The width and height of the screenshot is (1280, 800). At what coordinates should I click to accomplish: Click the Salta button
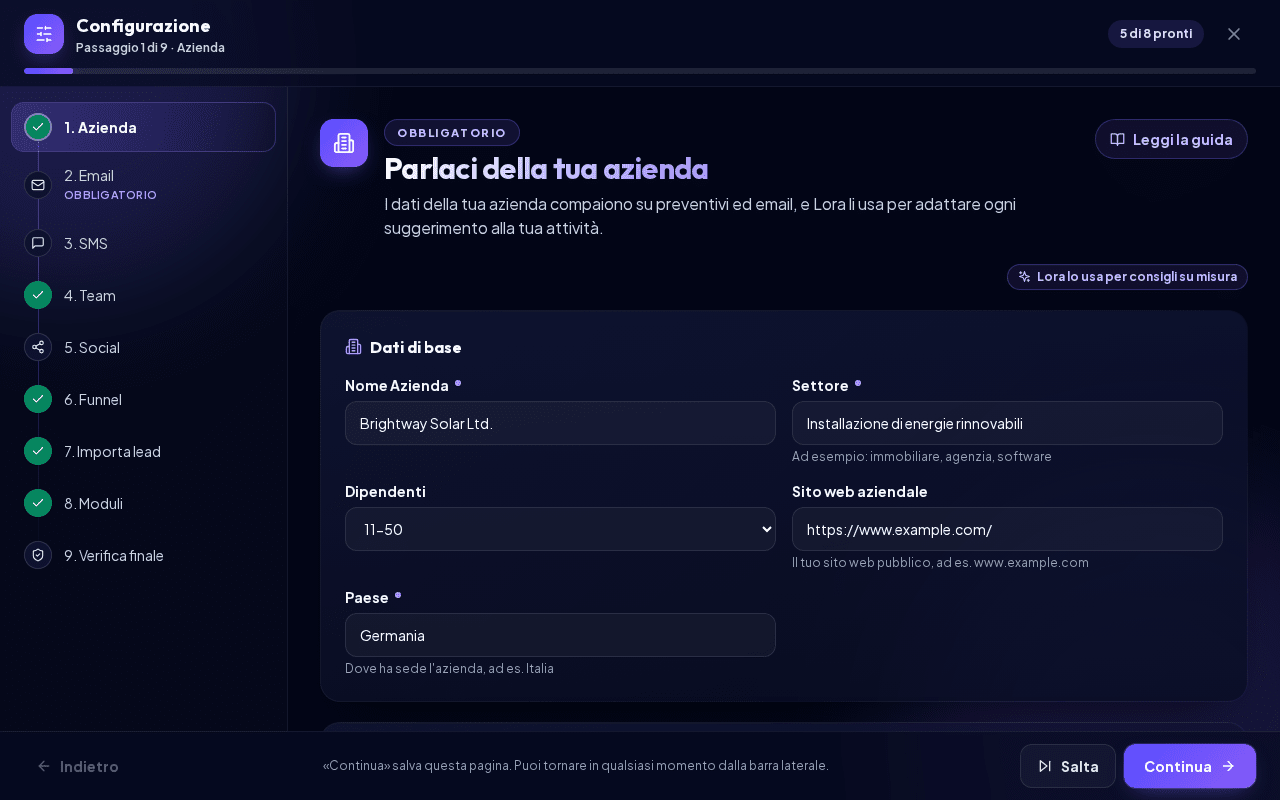point(1068,766)
